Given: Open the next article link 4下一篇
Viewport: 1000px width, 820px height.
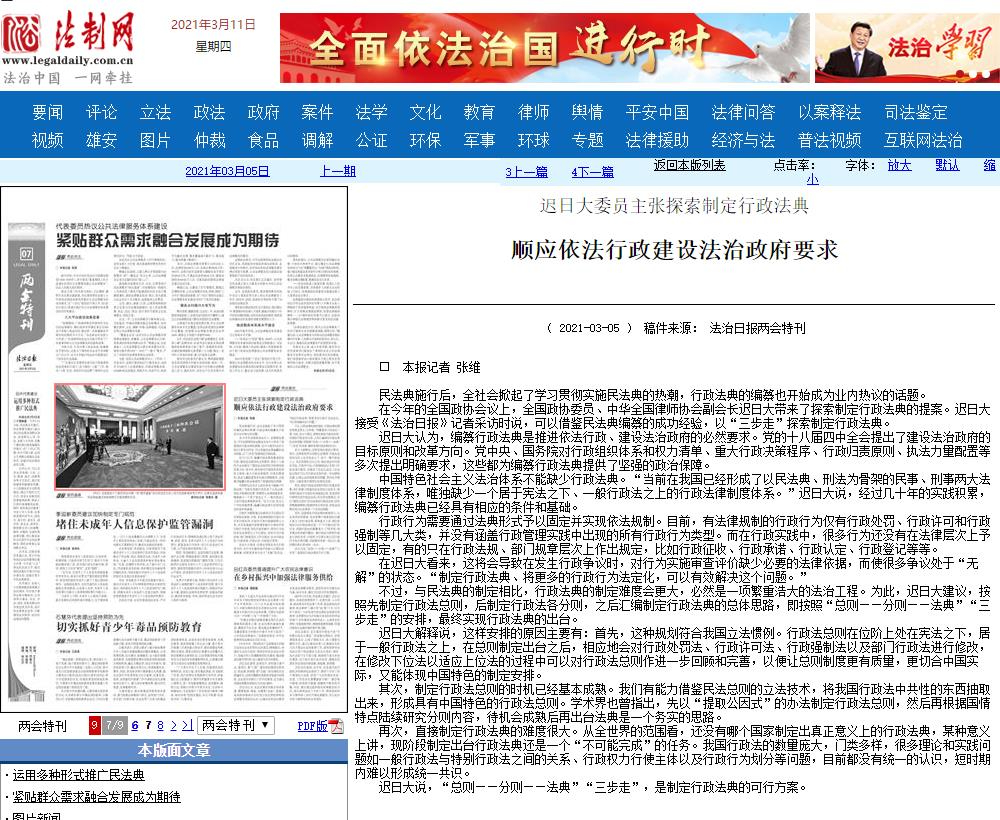Looking at the screenshot, I should click(592, 172).
